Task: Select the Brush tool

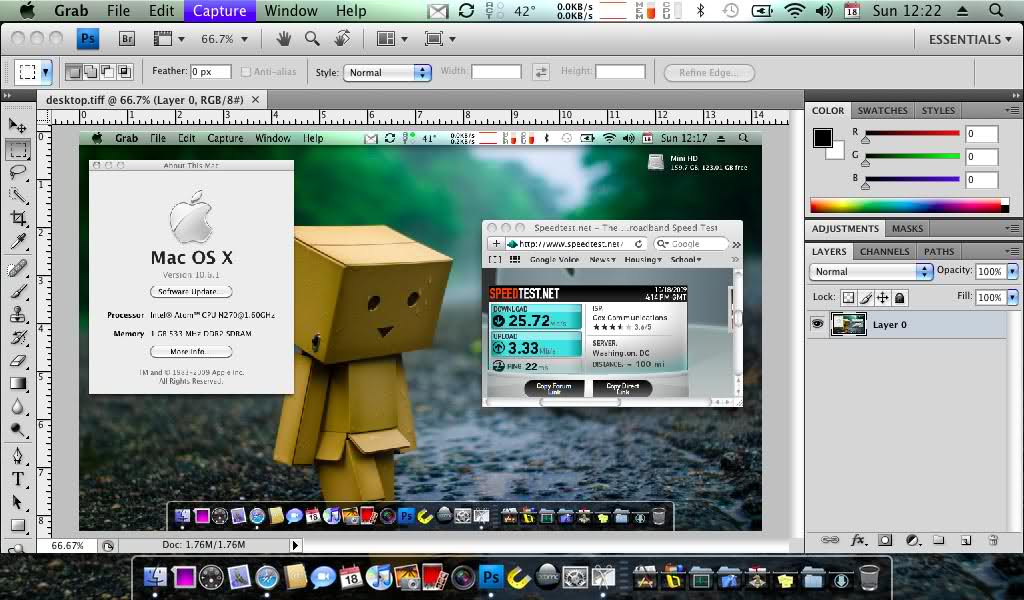Action: click(x=18, y=291)
